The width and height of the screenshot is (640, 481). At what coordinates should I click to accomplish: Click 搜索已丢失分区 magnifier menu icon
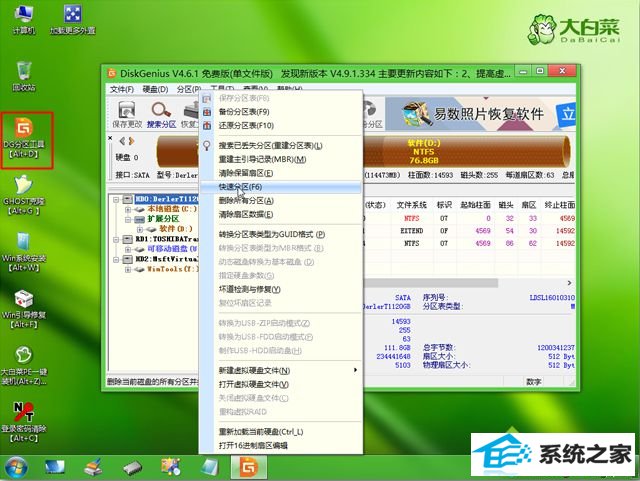click(207, 146)
